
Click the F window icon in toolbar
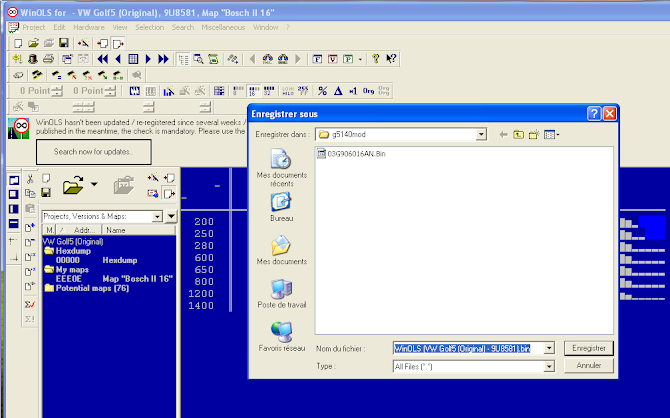(317, 59)
